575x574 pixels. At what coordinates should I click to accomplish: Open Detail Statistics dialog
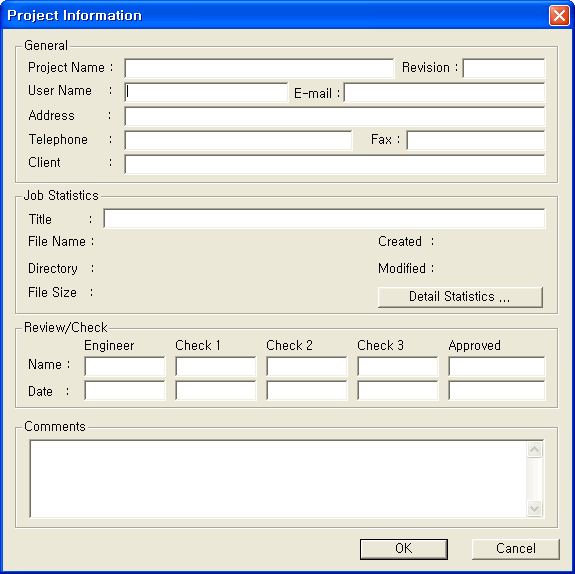pos(460,297)
